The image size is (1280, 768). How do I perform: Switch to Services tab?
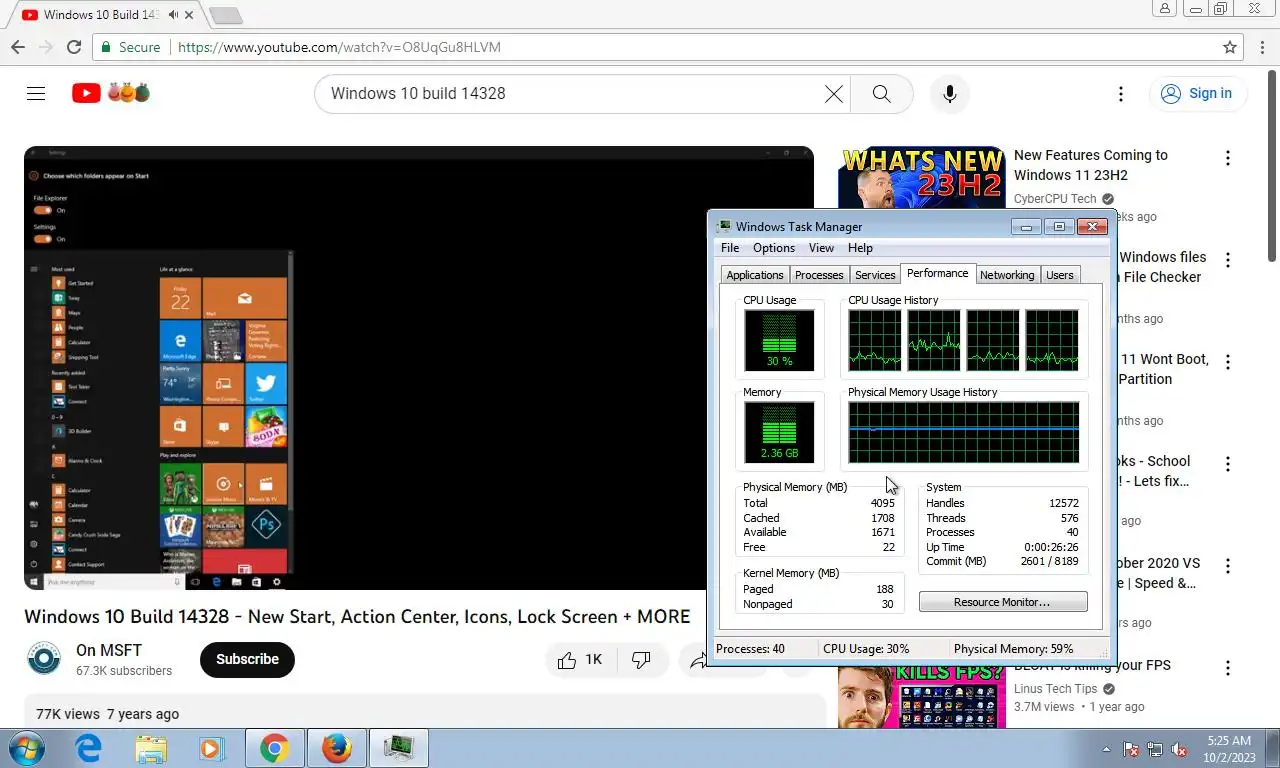(875, 275)
